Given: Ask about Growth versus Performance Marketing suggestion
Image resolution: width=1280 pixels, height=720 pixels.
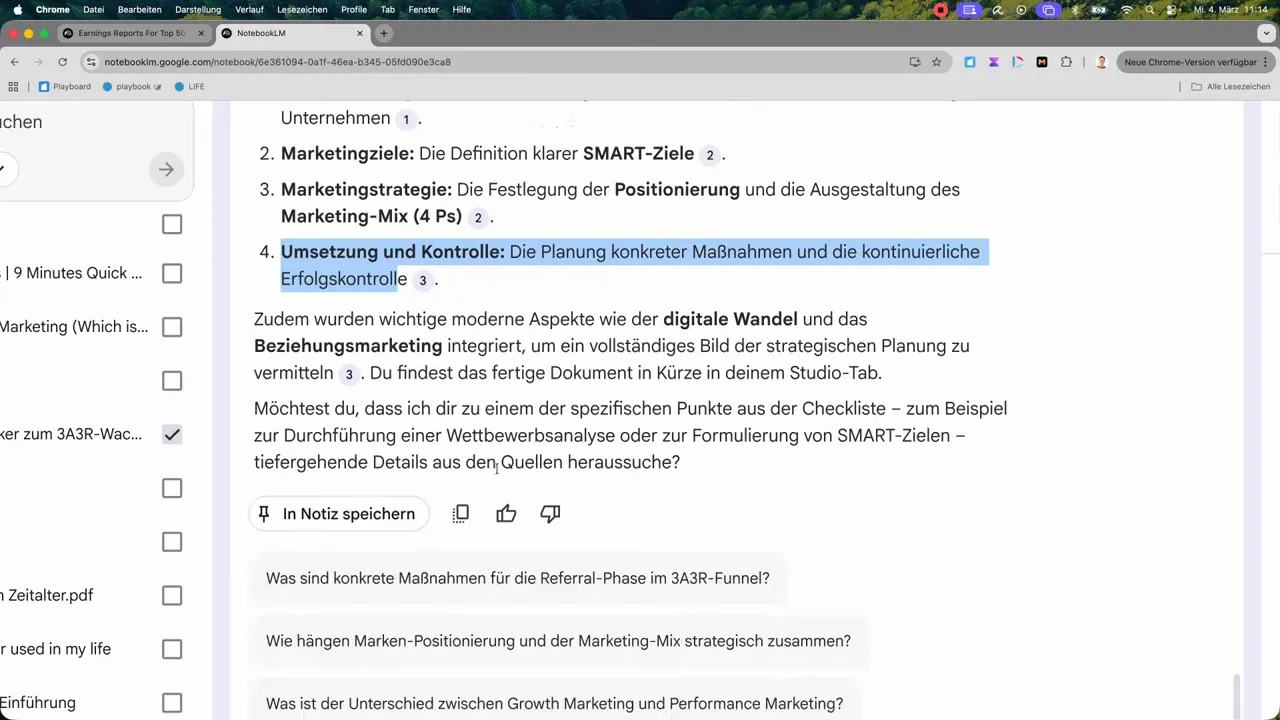Looking at the screenshot, I should point(554,703).
